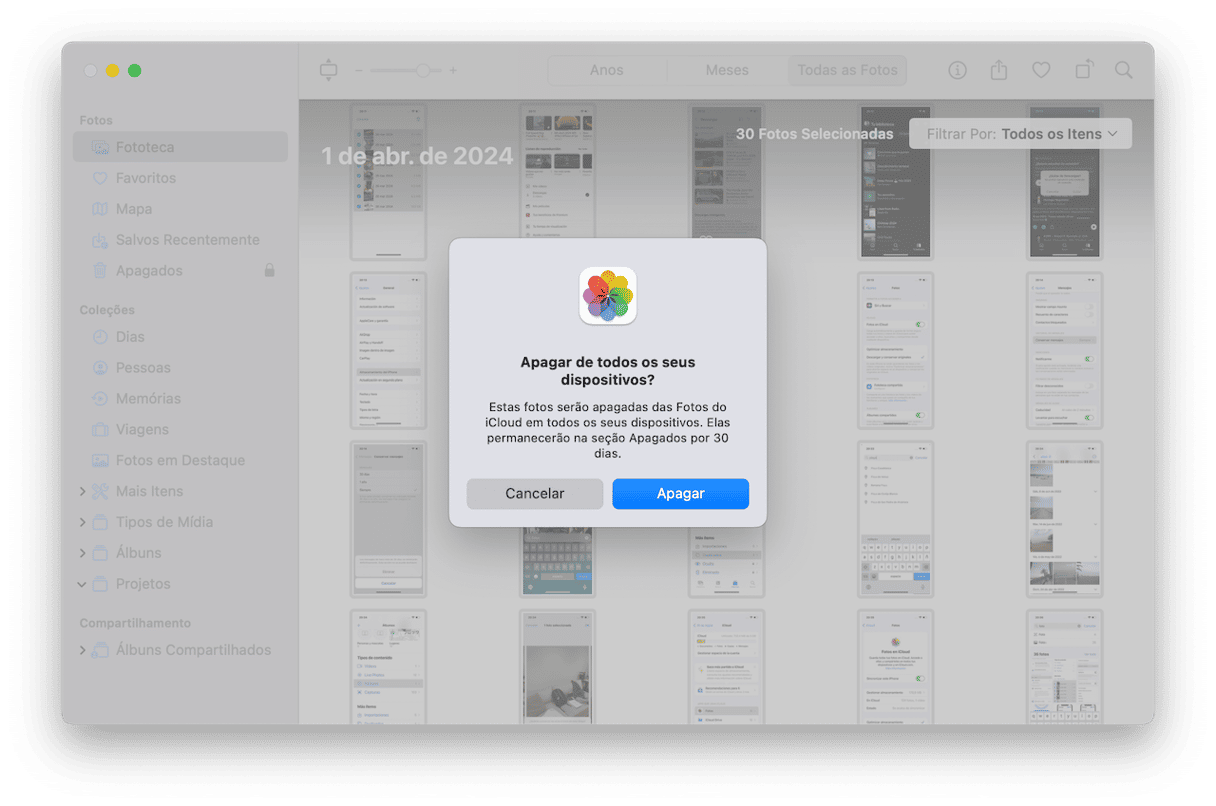Viewport: 1216px width, 806px height.
Task: Open Favoritos in the sidebar
Action: click(x=145, y=178)
